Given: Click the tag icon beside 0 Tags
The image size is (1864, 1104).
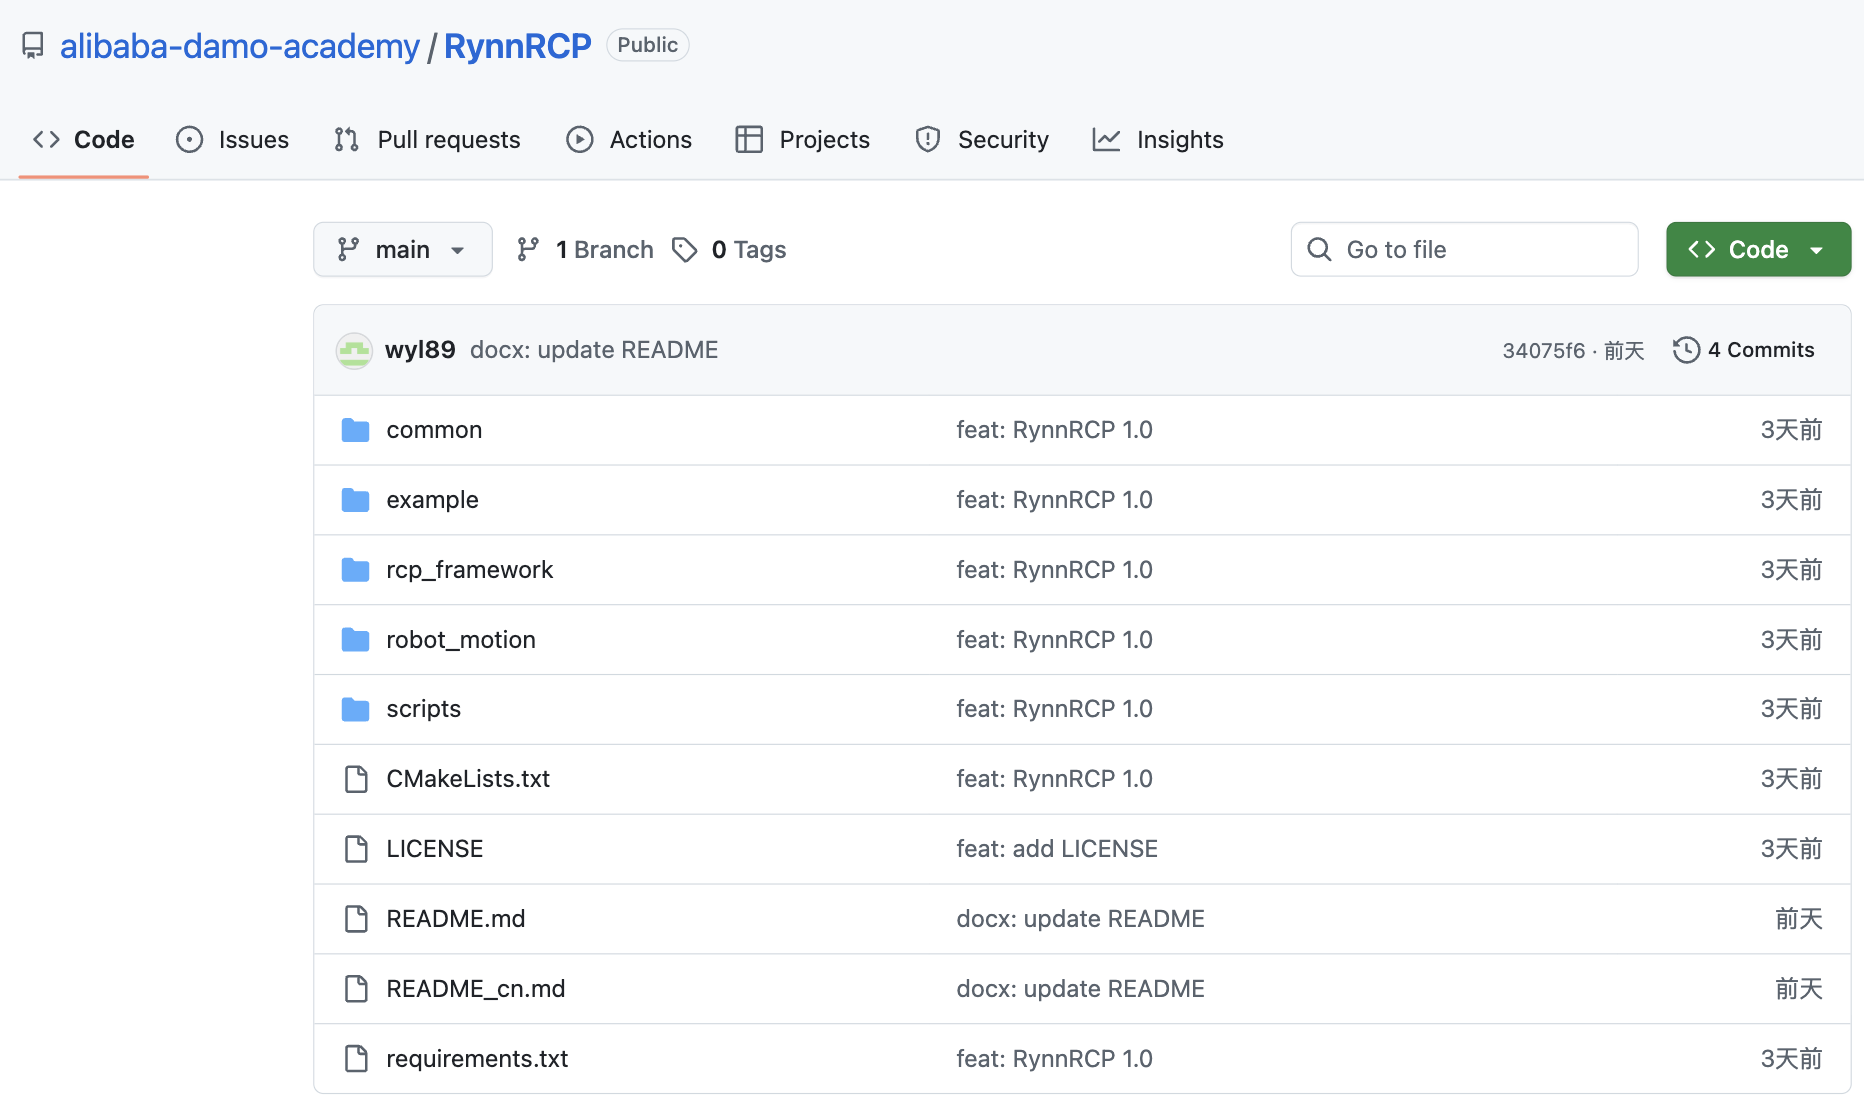Looking at the screenshot, I should point(684,250).
